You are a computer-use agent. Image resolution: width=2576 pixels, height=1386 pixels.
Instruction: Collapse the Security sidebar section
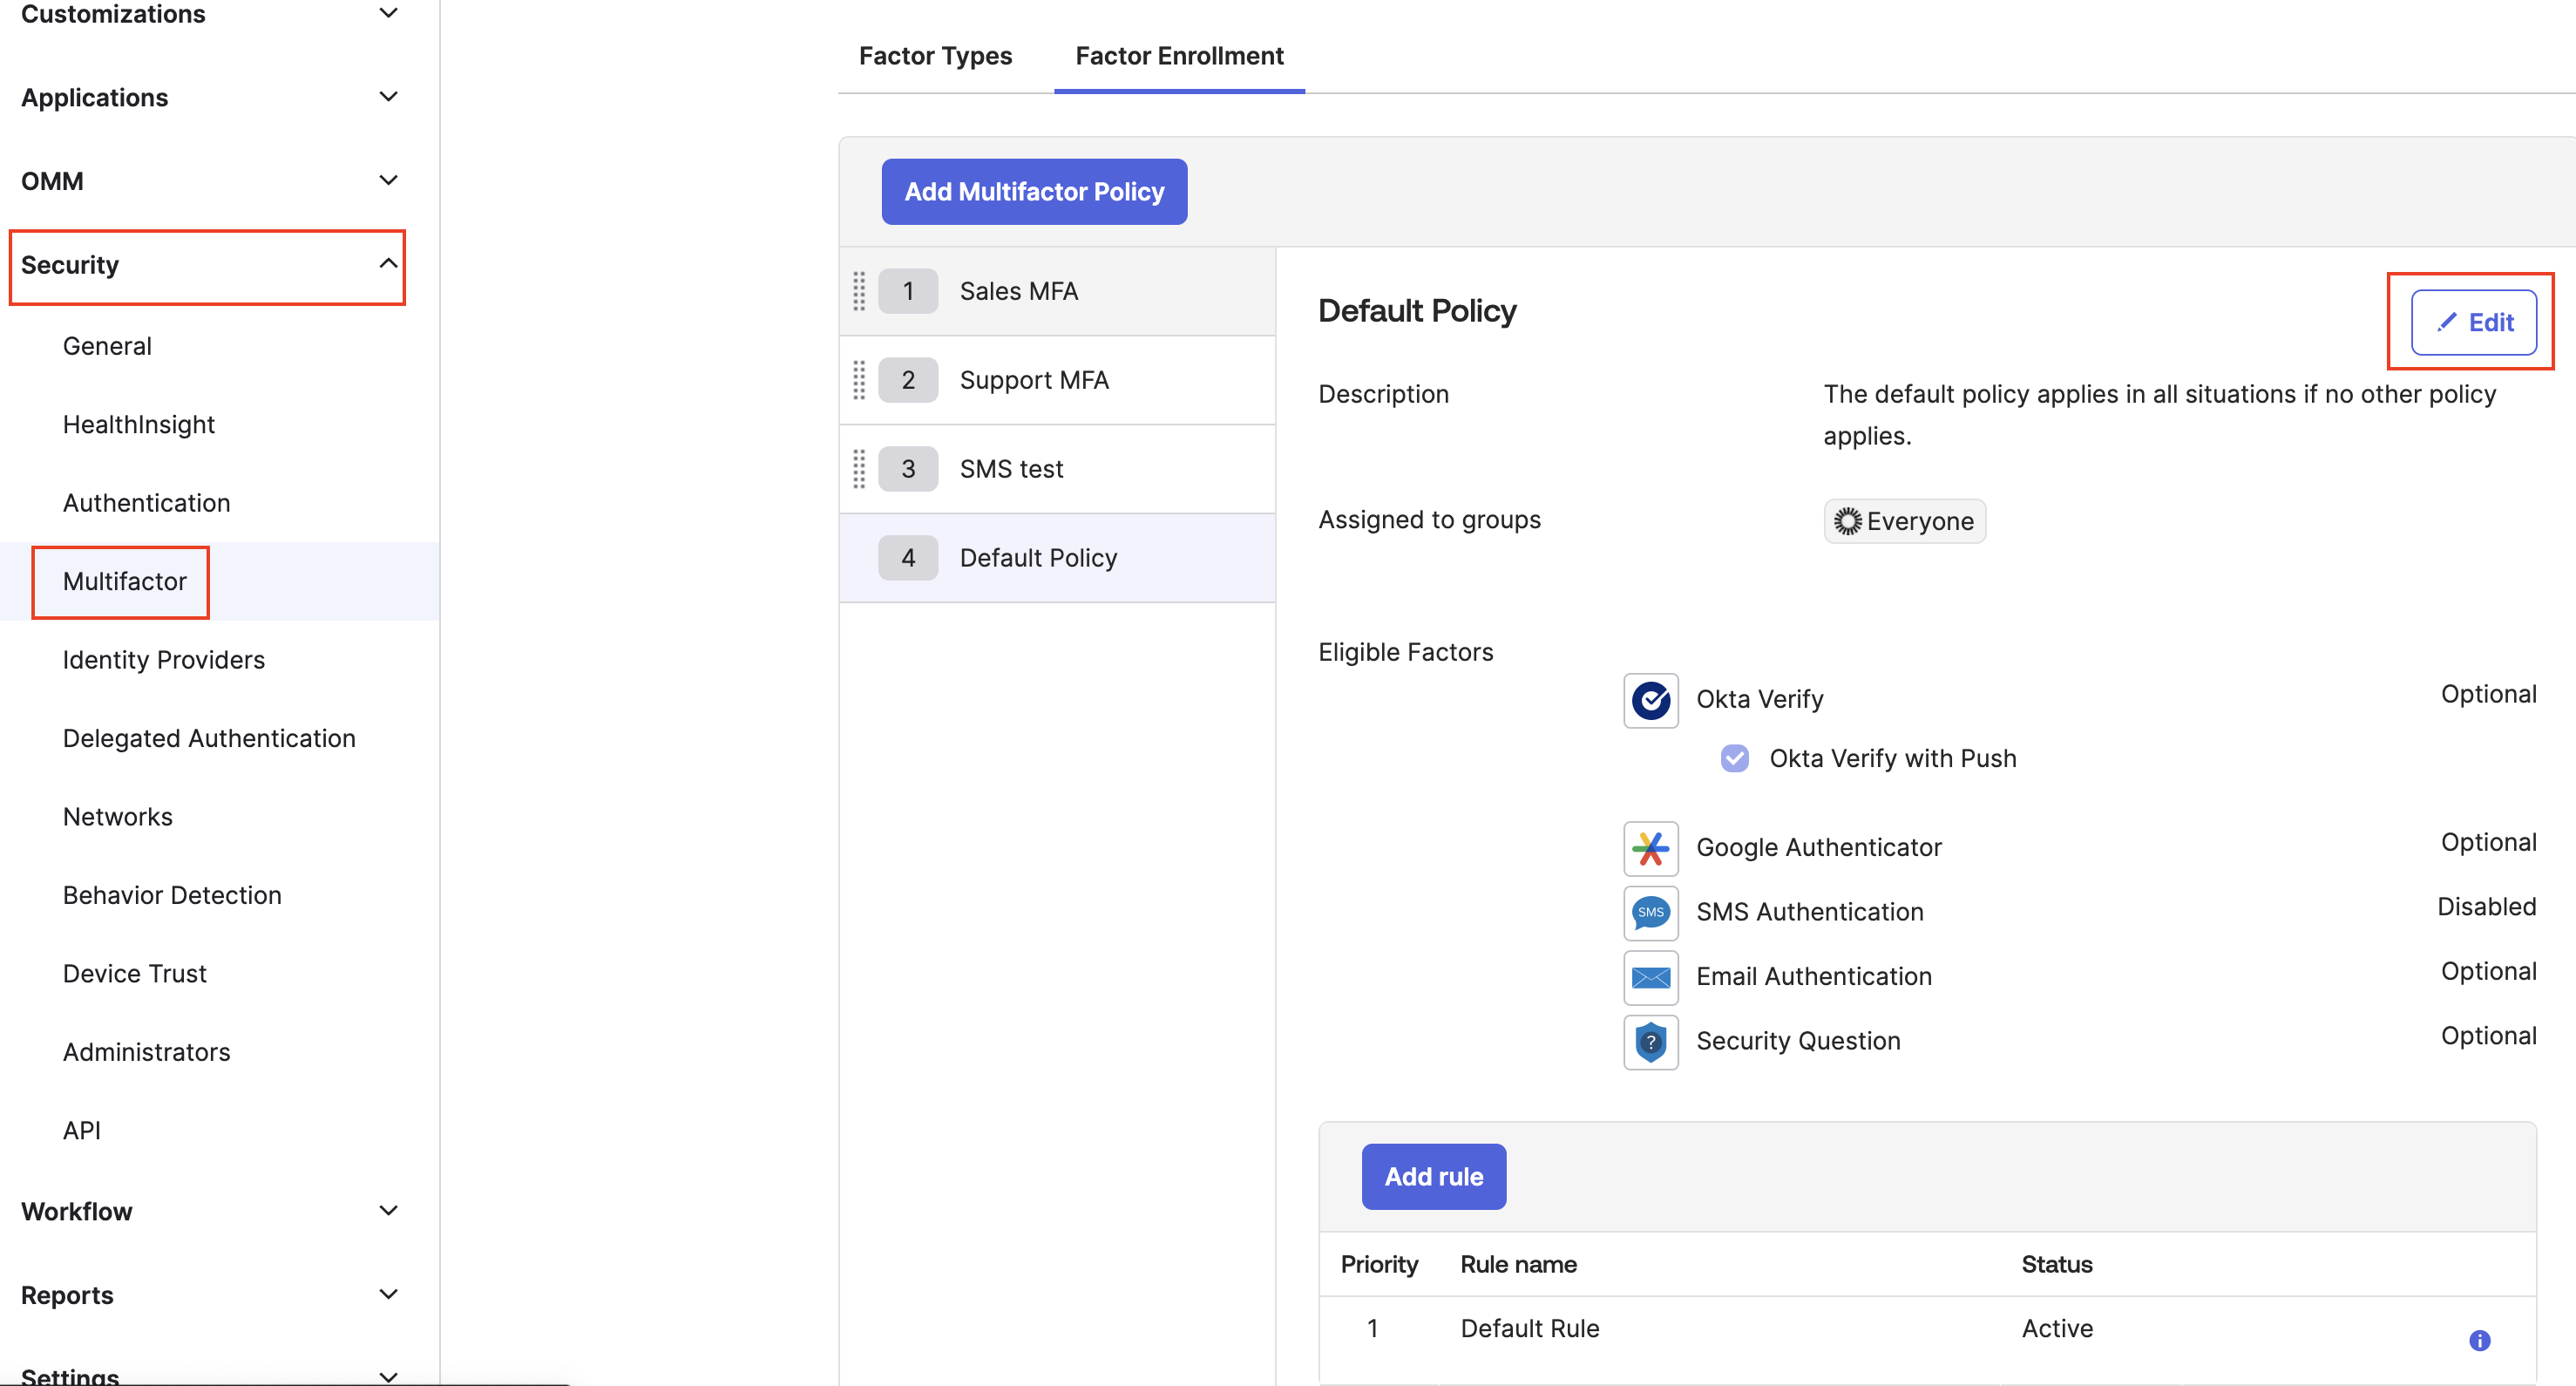[x=388, y=265]
